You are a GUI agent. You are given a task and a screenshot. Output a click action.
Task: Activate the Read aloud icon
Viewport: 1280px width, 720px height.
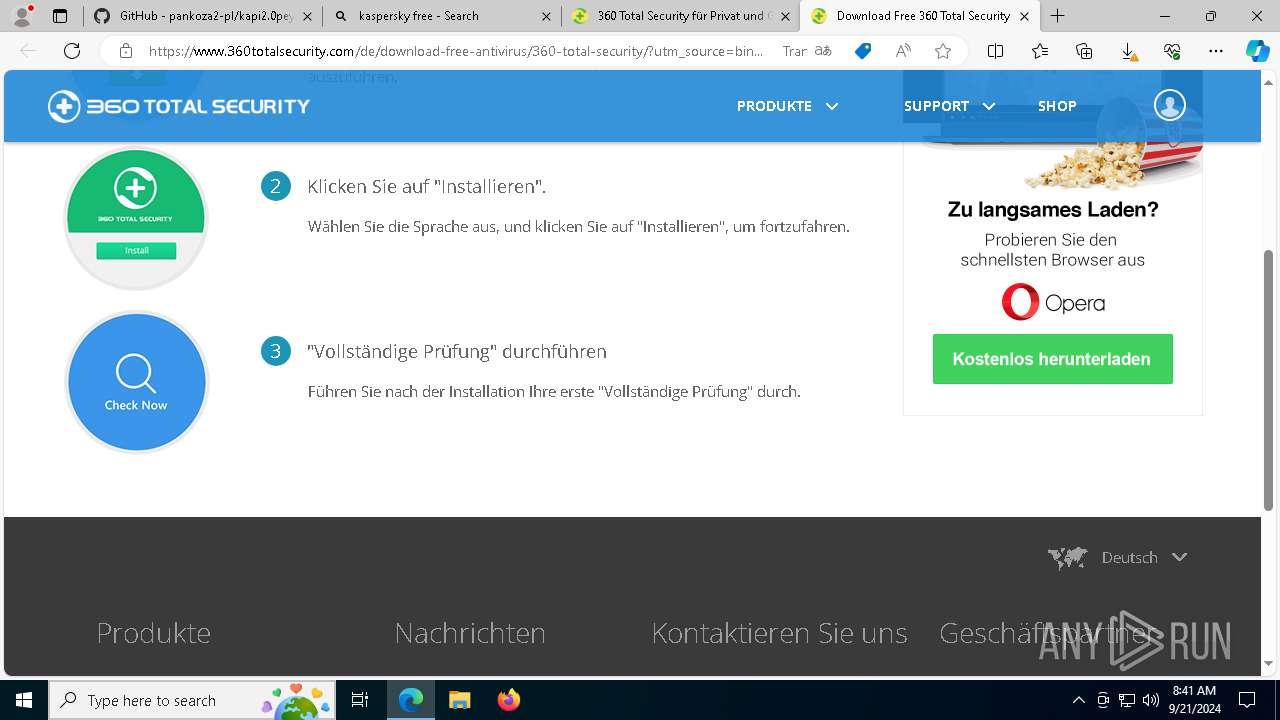click(903, 51)
